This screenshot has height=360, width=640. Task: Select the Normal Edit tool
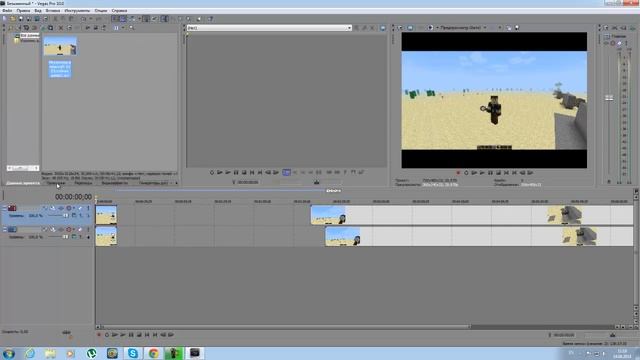(x=164, y=19)
